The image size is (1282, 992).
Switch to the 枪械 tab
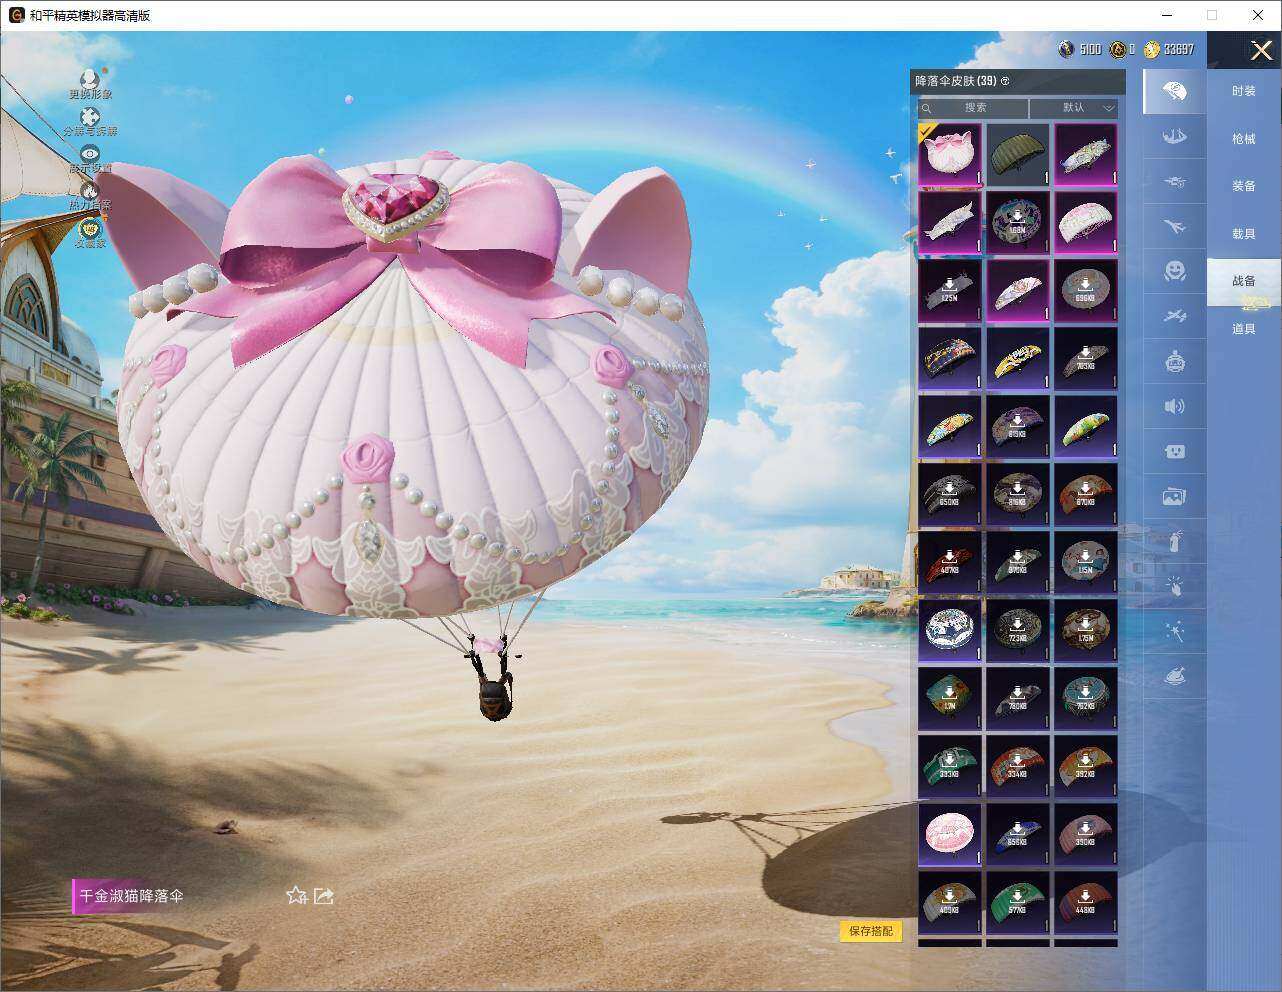pos(1244,139)
